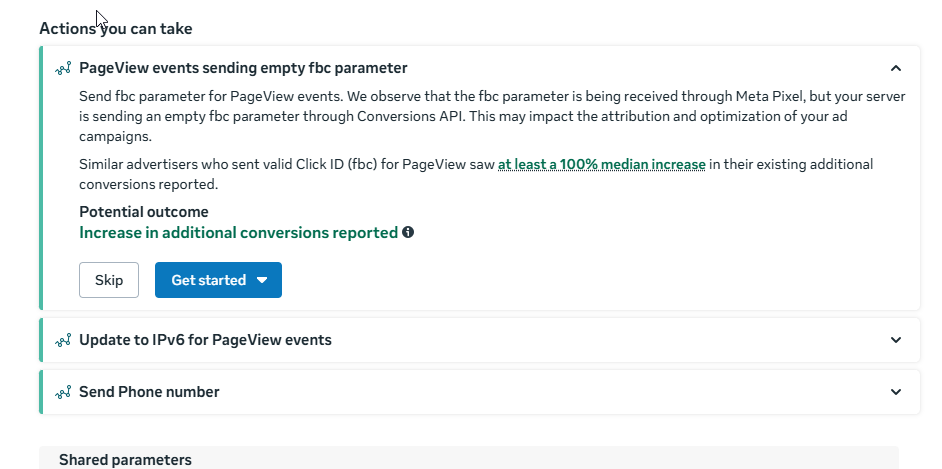Click the Shared parameters section header
This screenshot has width=942, height=469.
click(x=125, y=460)
